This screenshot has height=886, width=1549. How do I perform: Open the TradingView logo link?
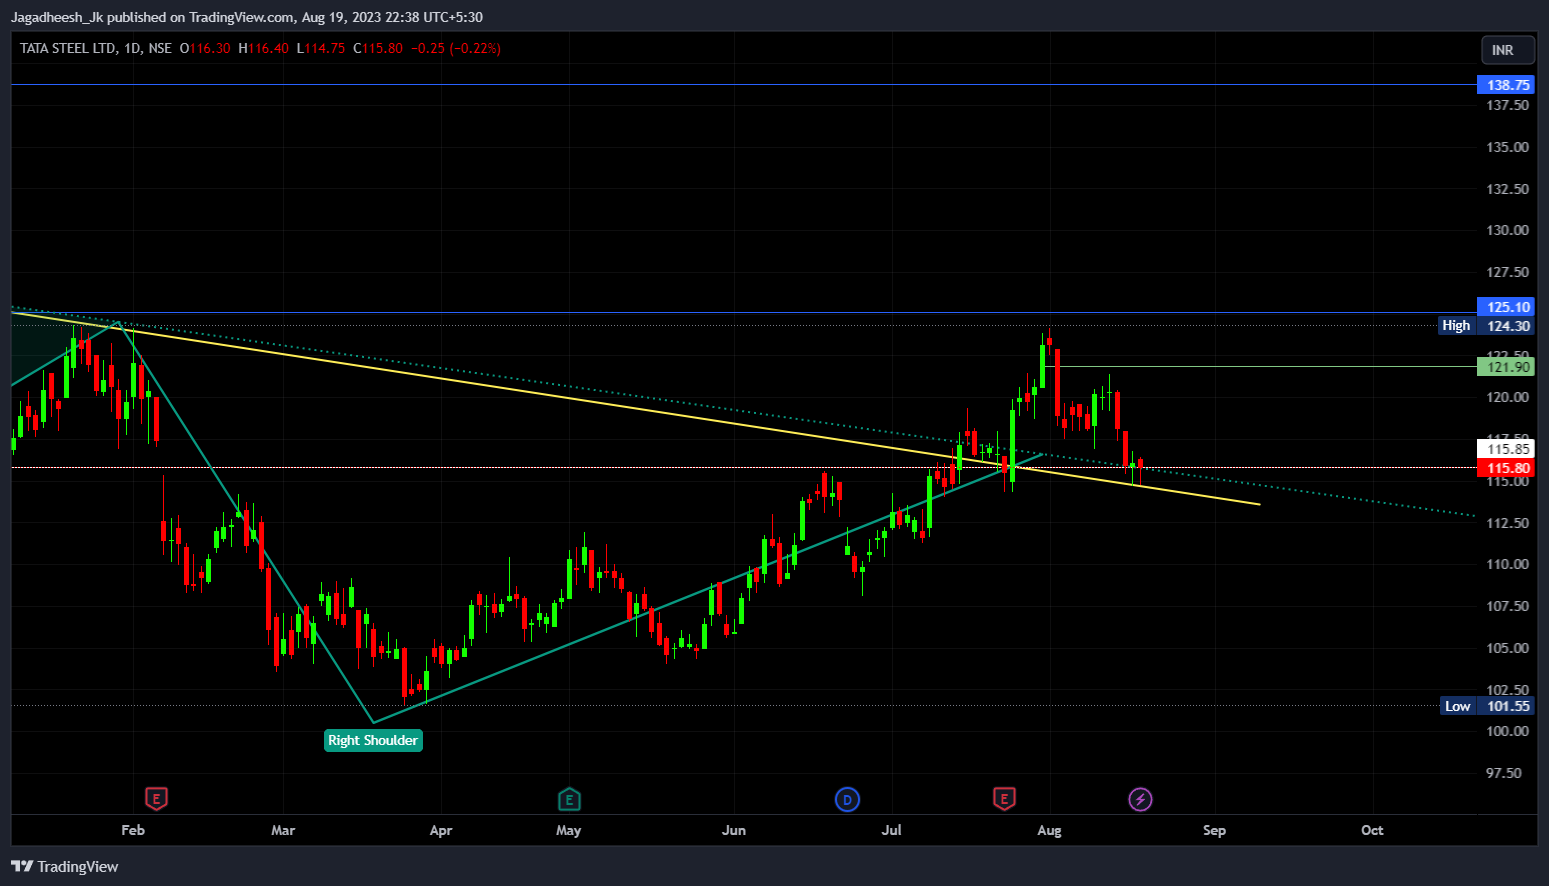coord(65,867)
